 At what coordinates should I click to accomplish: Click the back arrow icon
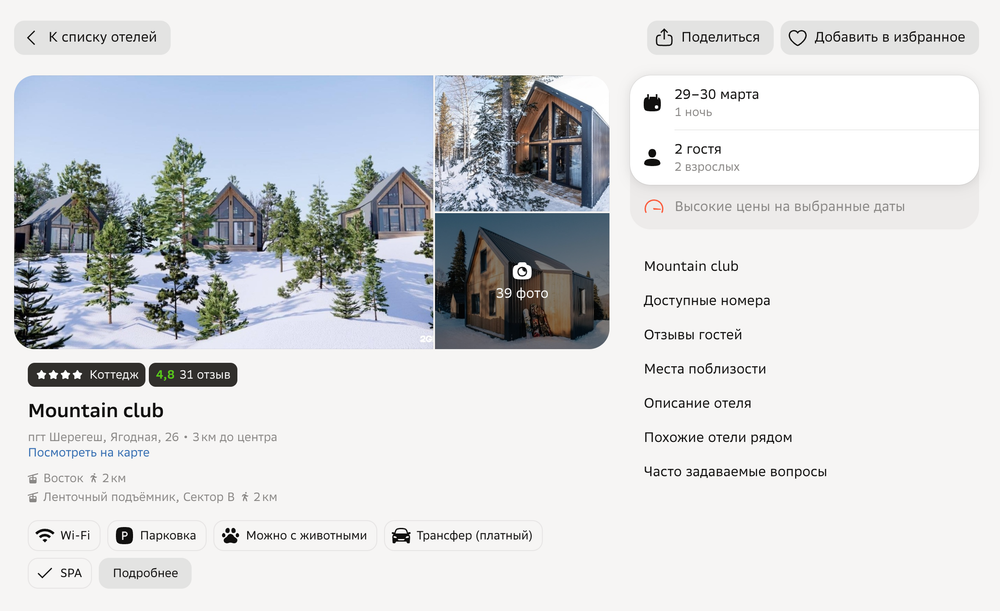point(31,38)
